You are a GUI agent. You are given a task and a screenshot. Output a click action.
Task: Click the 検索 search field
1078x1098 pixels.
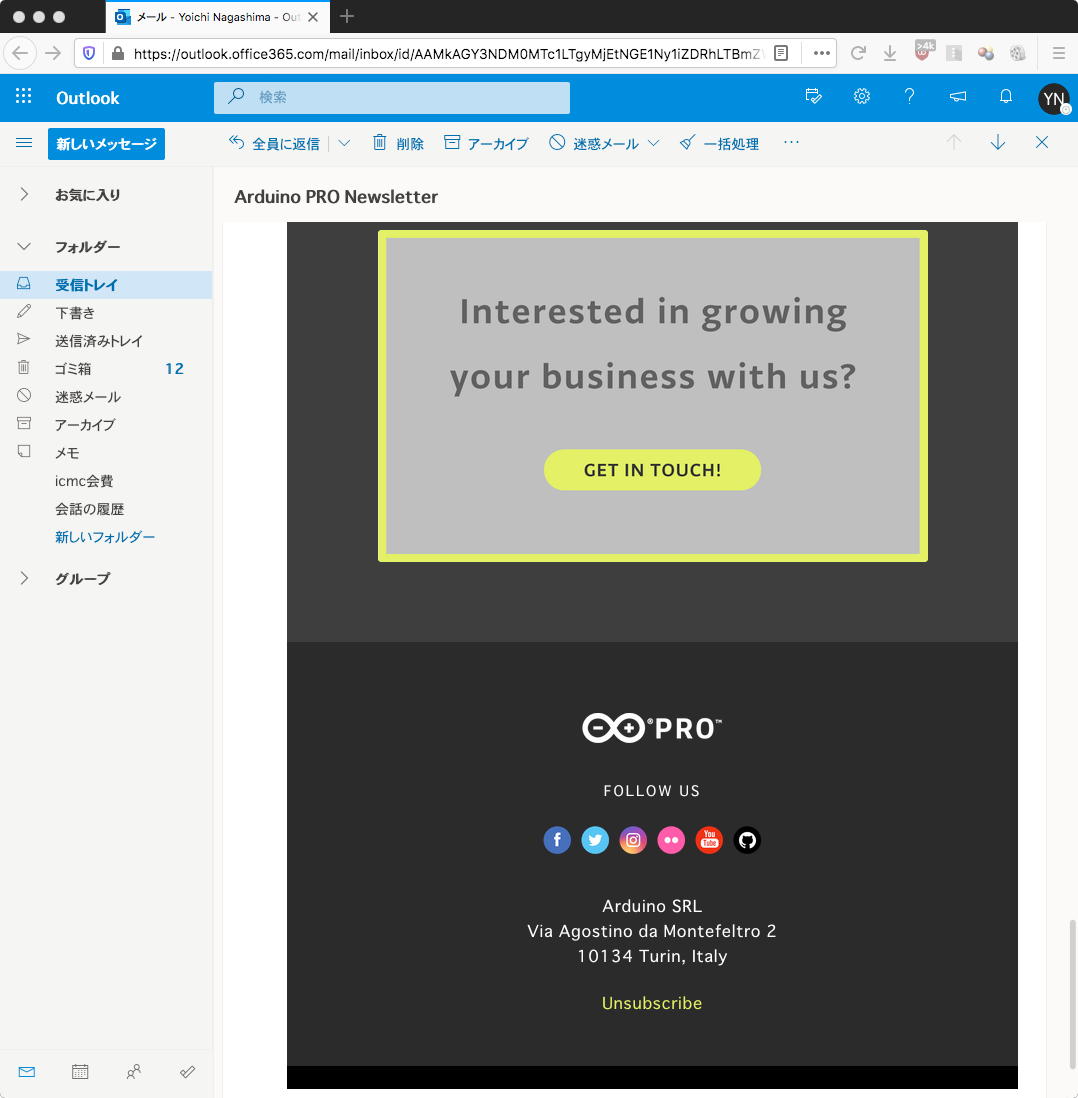coord(392,97)
